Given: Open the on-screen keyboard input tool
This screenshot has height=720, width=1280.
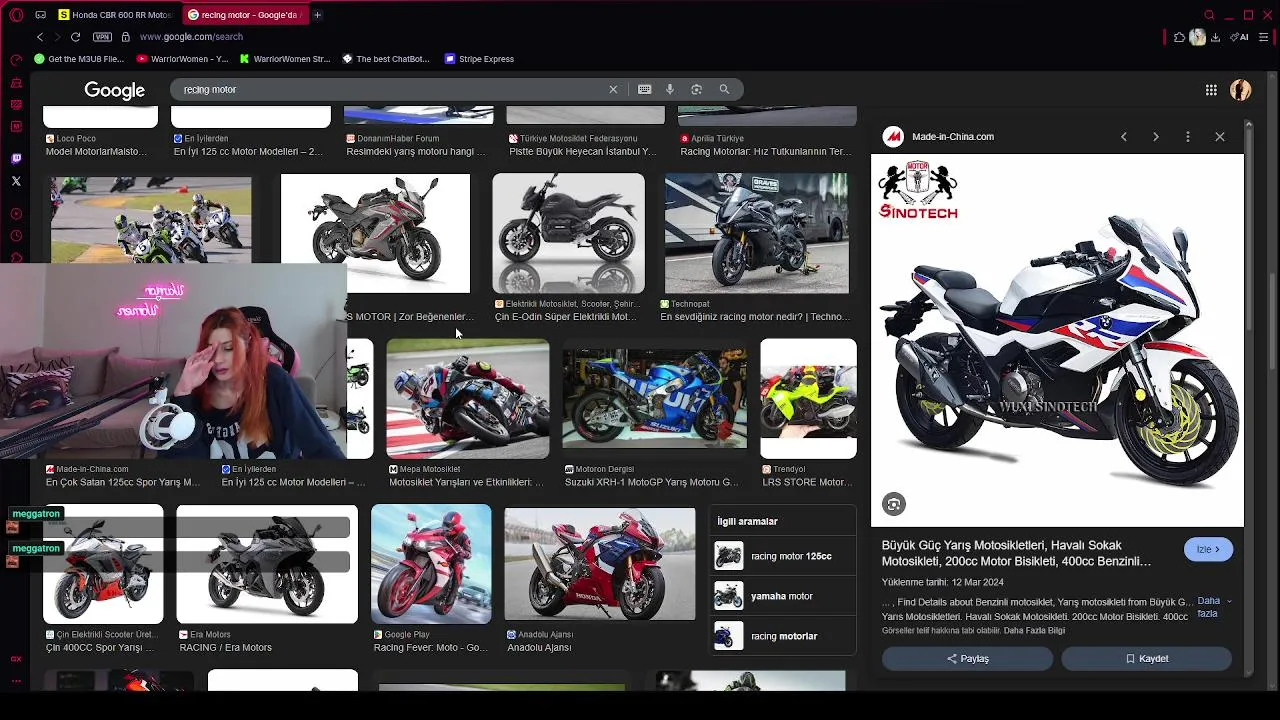Looking at the screenshot, I should coord(645,89).
